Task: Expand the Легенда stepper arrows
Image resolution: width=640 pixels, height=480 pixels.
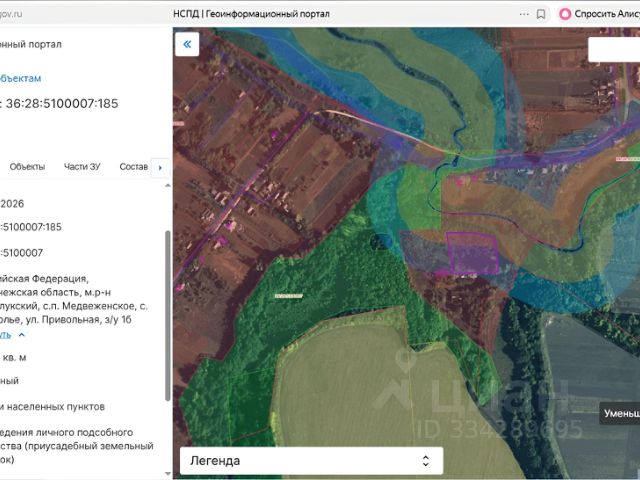Action: (x=425, y=461)
